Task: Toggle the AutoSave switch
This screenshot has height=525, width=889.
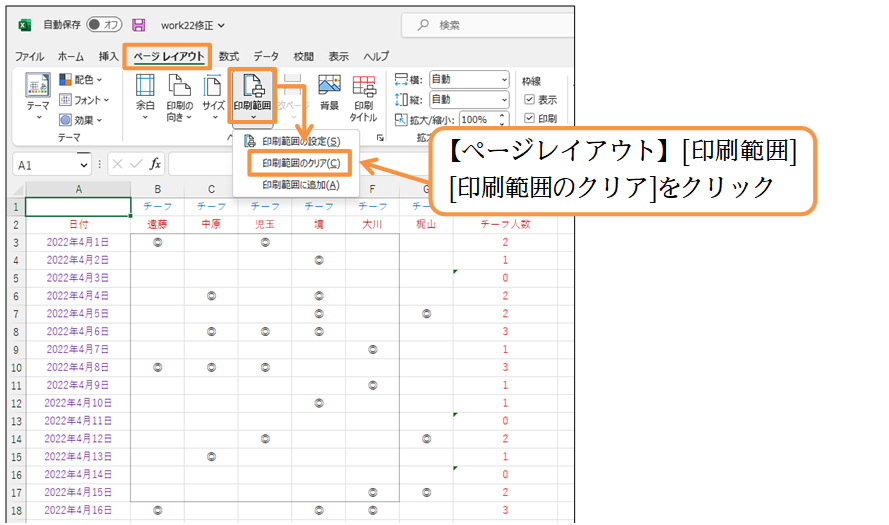Action: pyautogui.click(x=104, y=24)
